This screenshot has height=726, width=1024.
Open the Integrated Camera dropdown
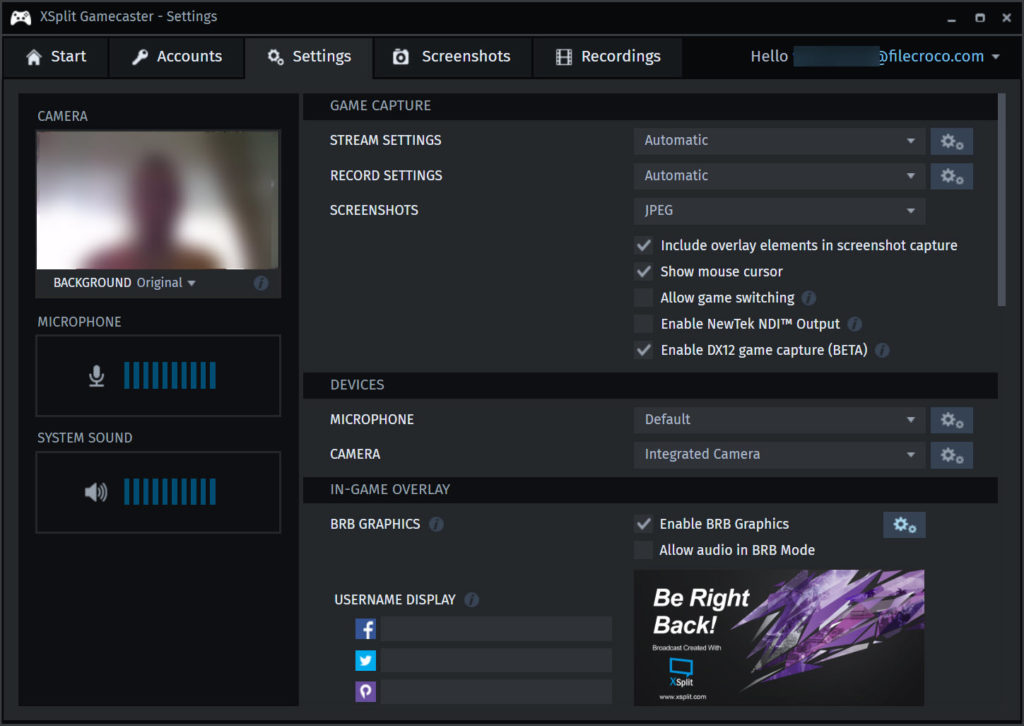pyautogui.click(x=779, y=455)
